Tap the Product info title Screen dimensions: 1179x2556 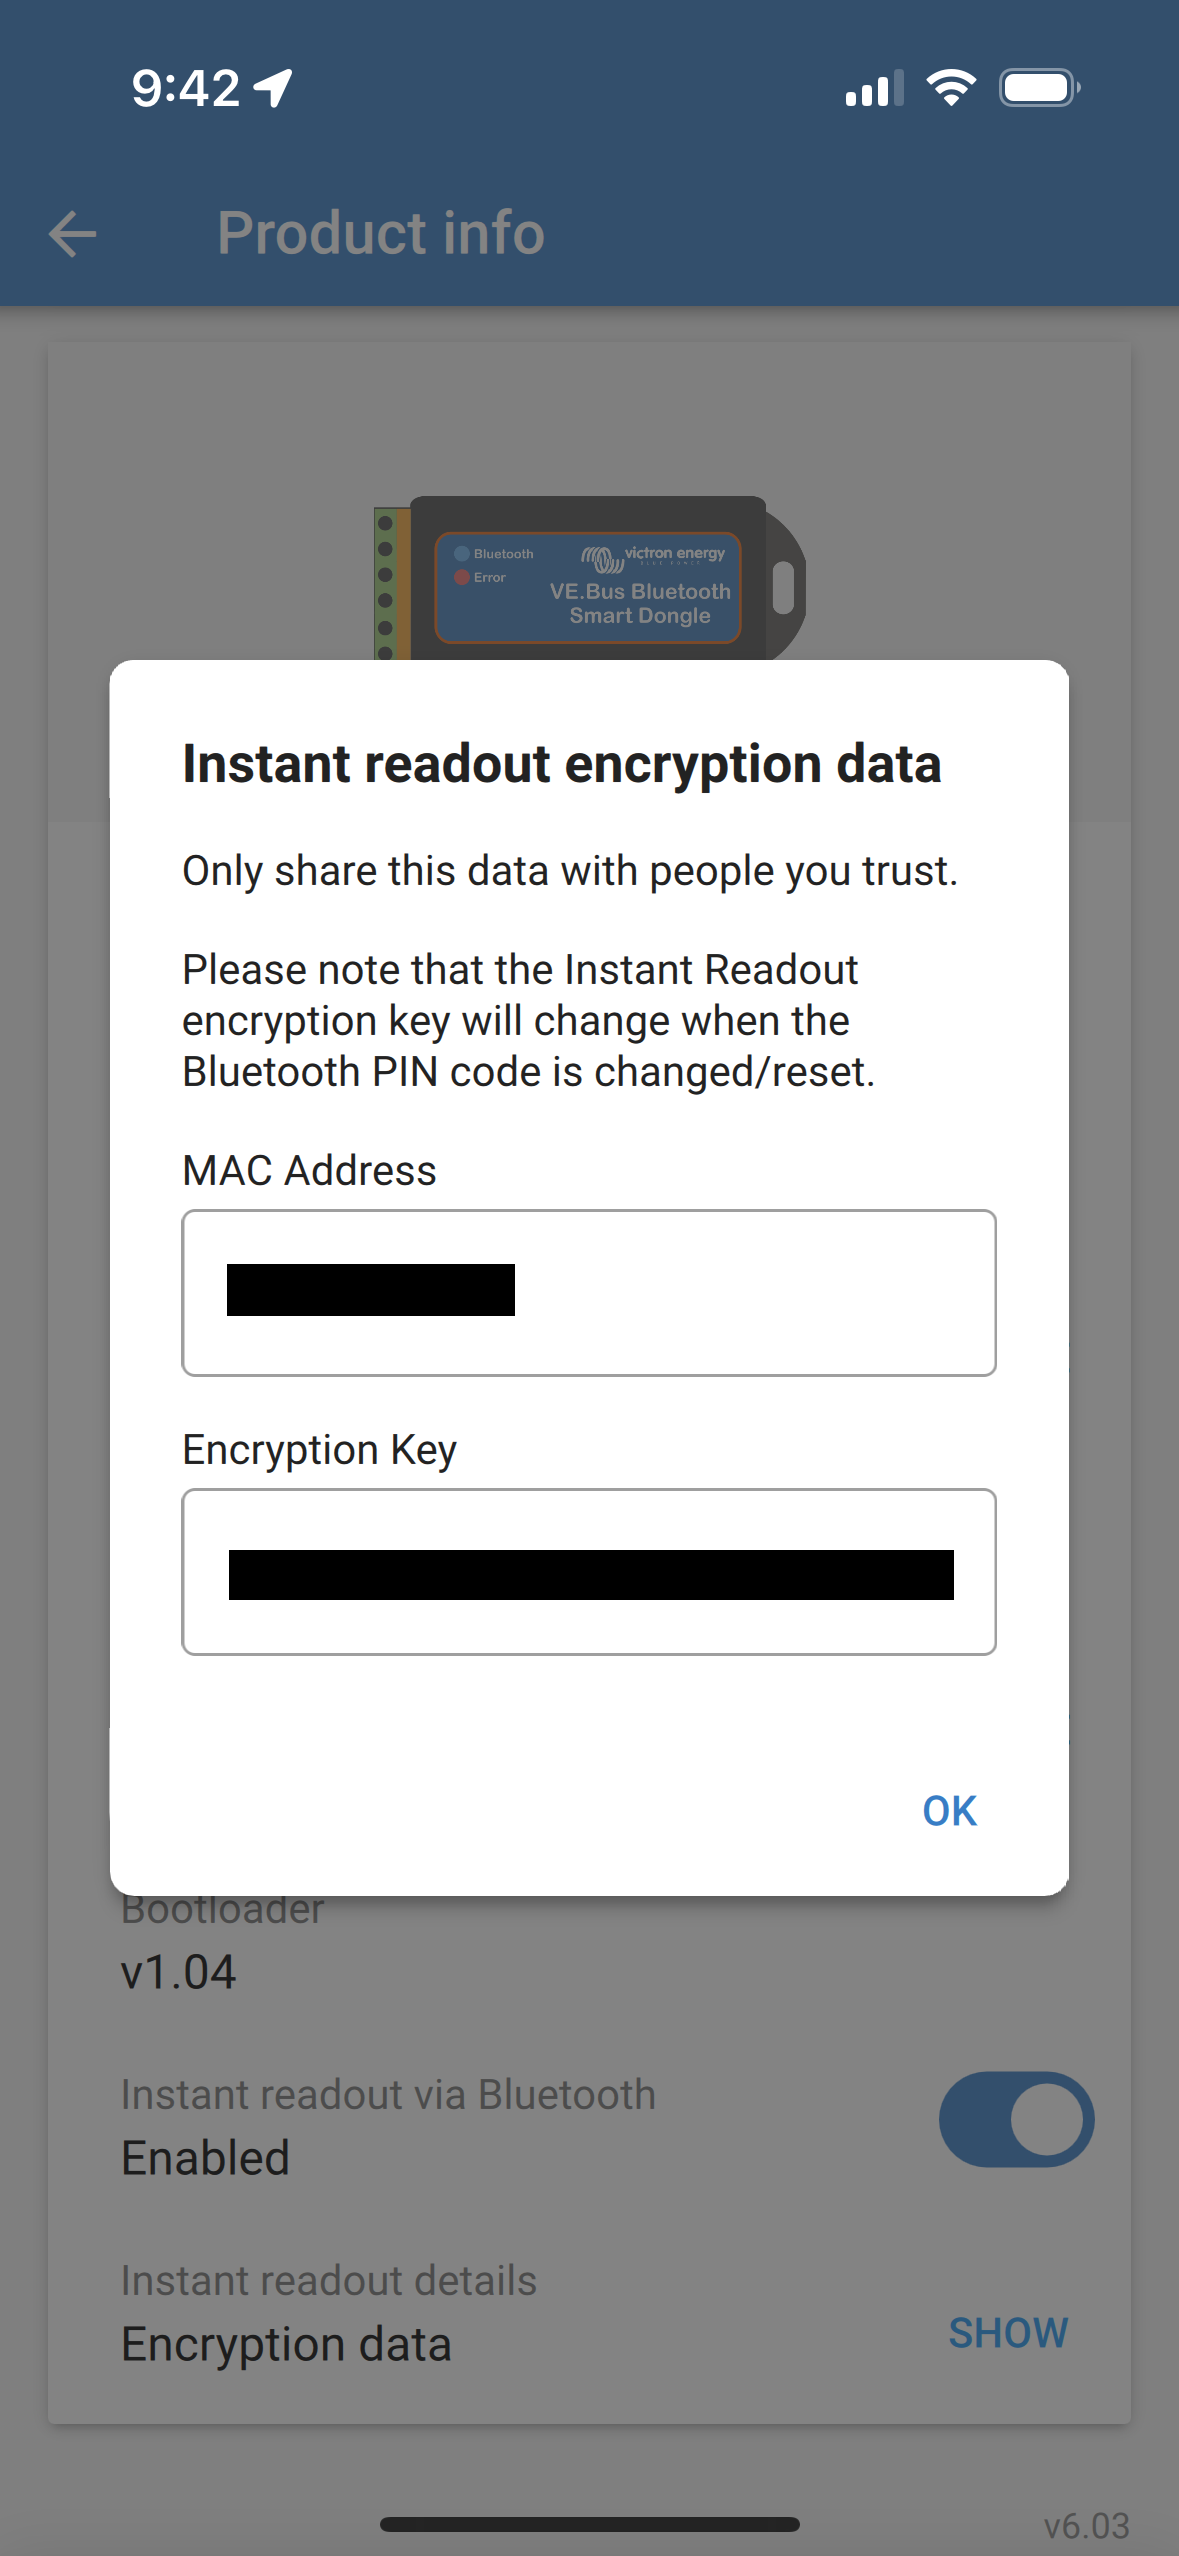click(381, 233)
